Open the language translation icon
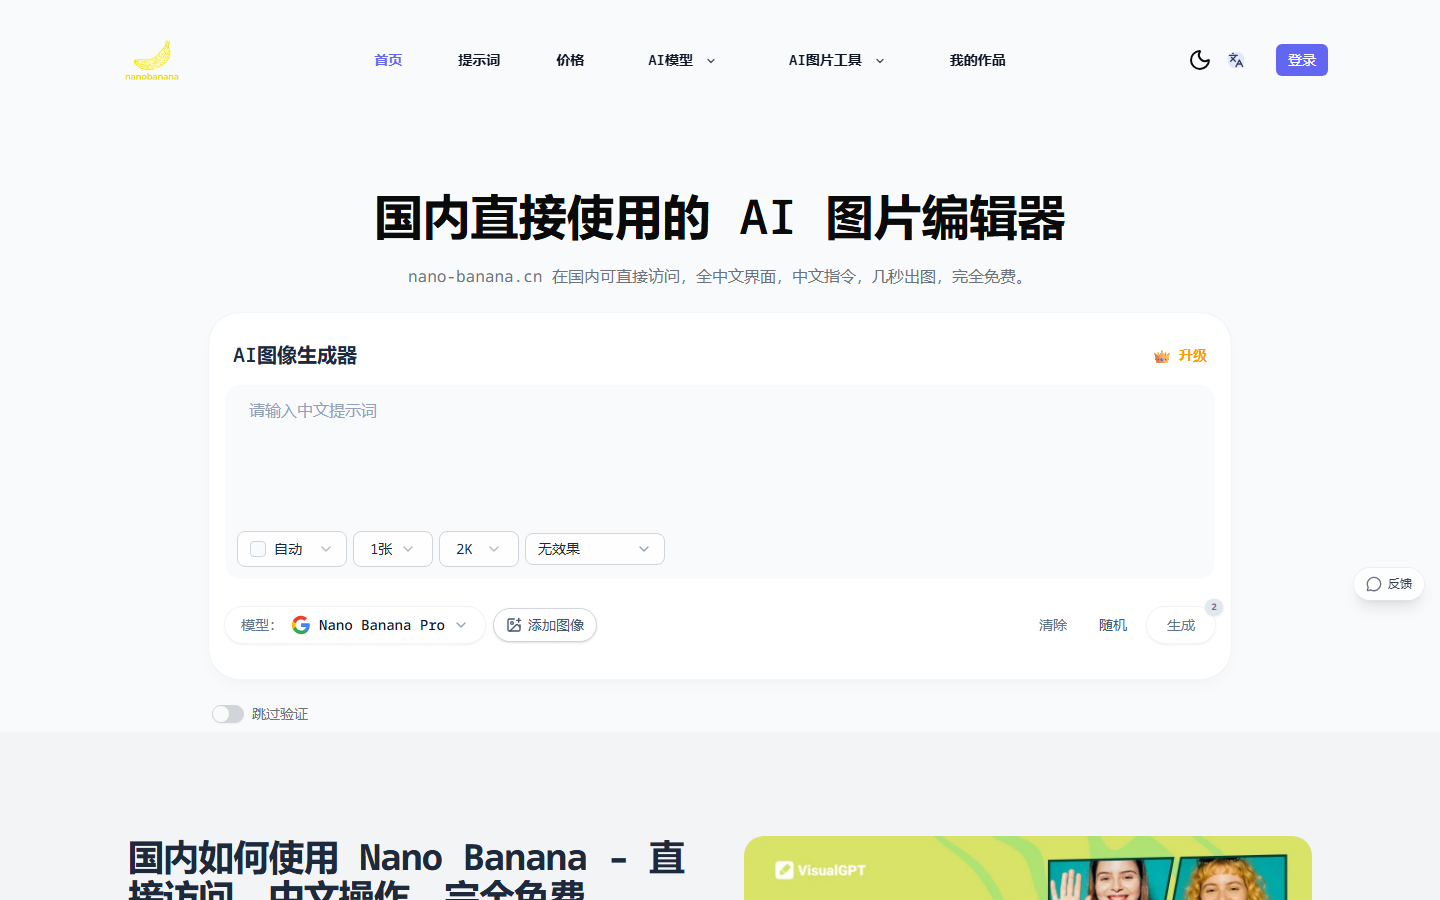Screen dimensions: 1440x900 [x=1236, y=60]
